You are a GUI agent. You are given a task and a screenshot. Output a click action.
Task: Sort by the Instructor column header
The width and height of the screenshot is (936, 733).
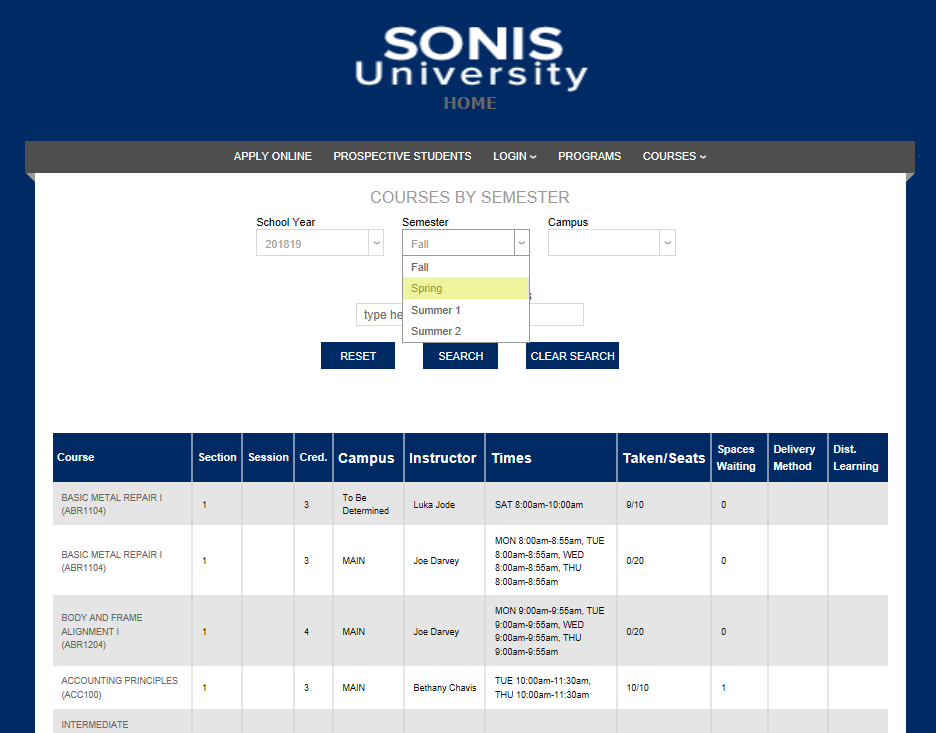[442, 458]
